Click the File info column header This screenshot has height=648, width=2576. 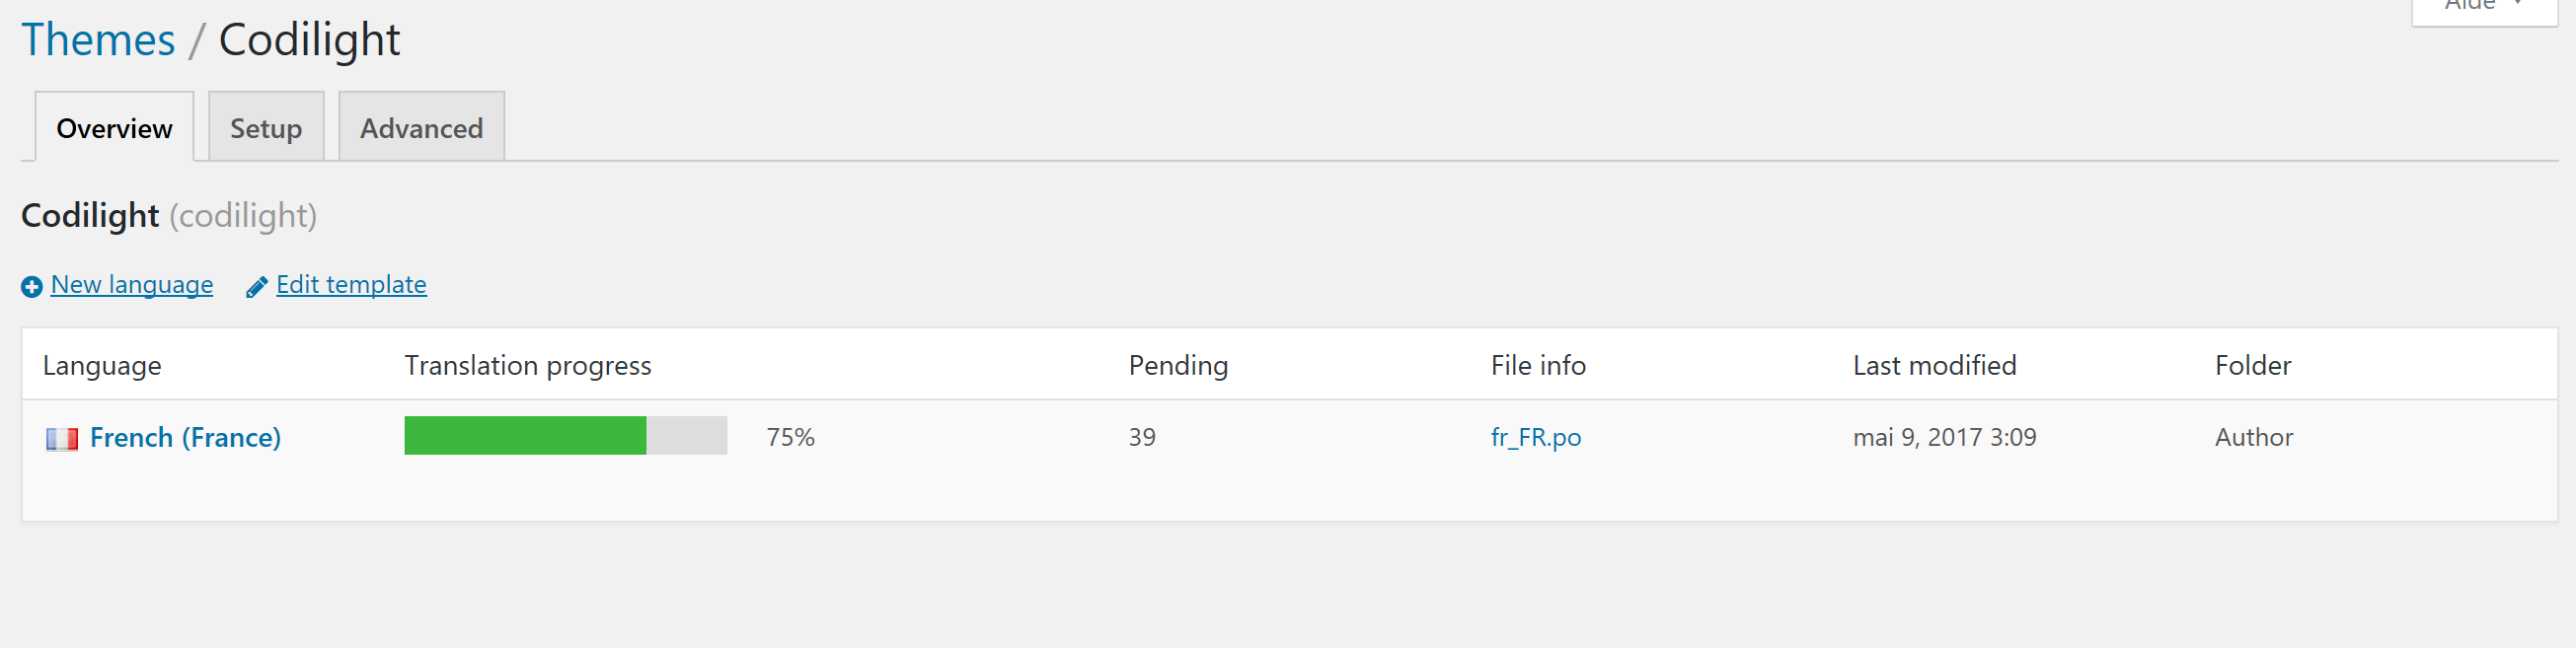pyautogui.click(x=1538, y=366)
